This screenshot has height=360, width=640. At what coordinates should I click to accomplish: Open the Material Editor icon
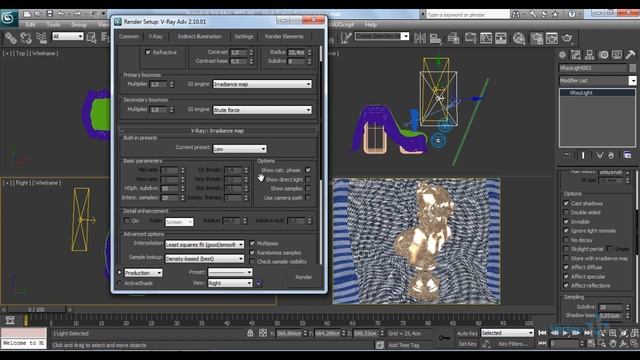(519, 38)
